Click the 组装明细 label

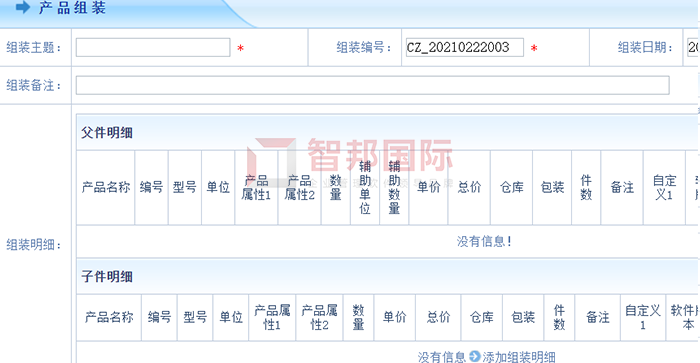pos(34,245)
